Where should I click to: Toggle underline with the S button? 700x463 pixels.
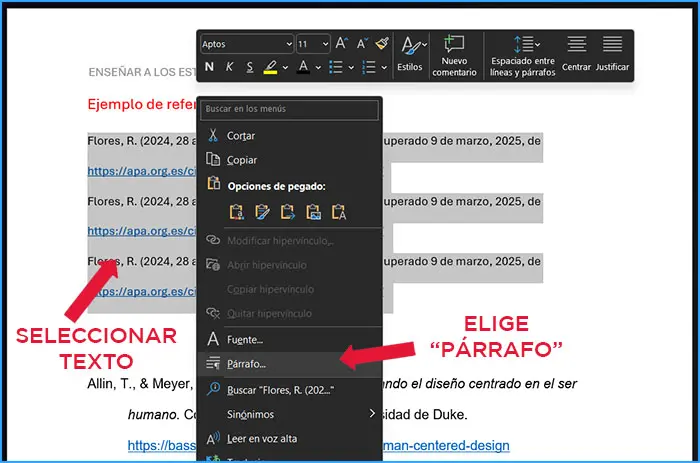(x=250, y=67)
